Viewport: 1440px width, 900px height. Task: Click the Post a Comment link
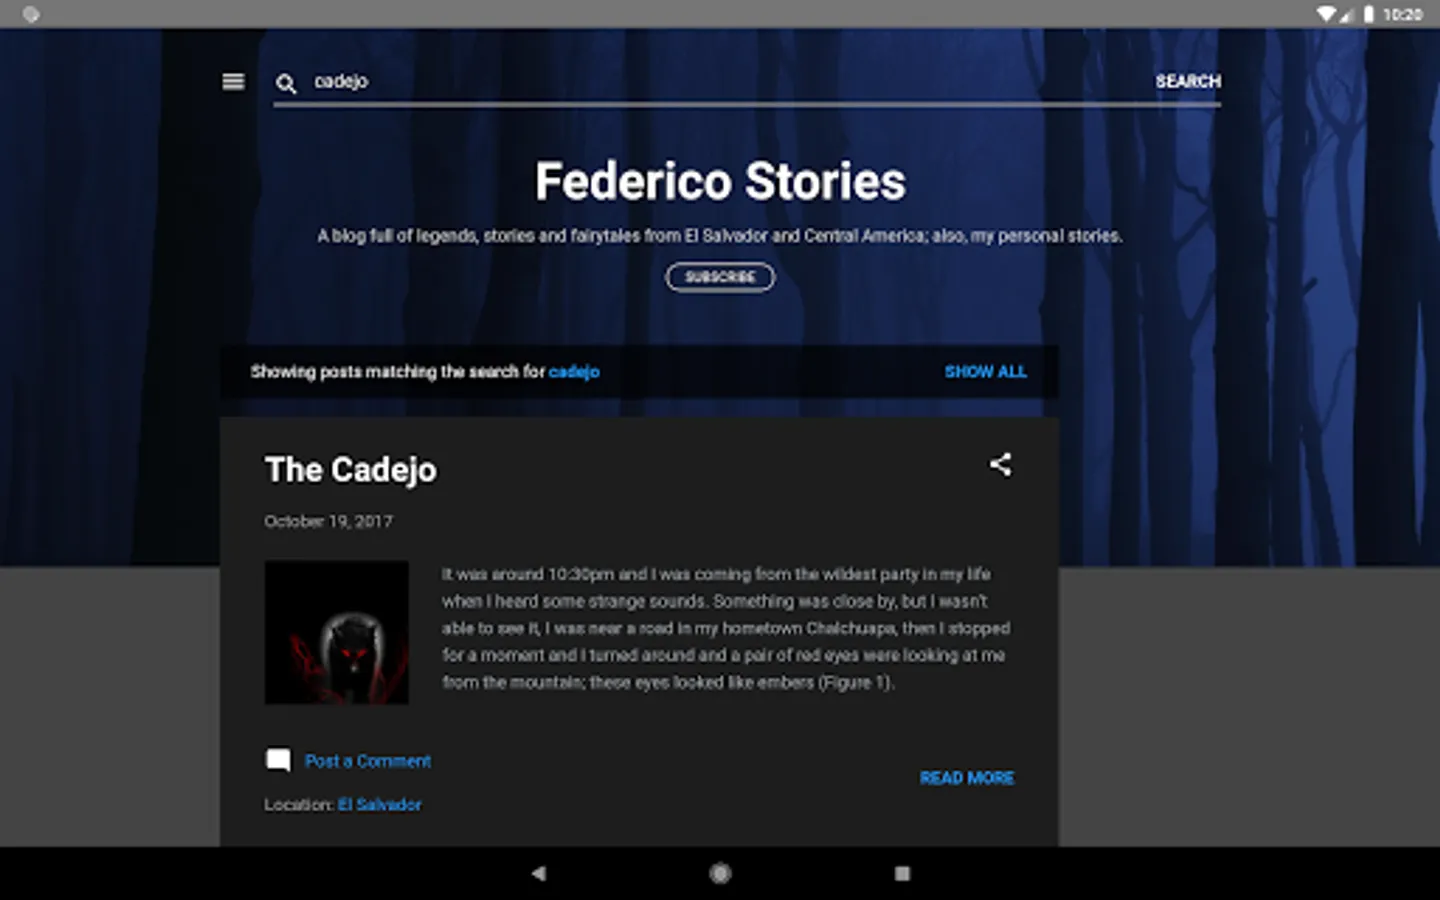(x=368, y=761)
